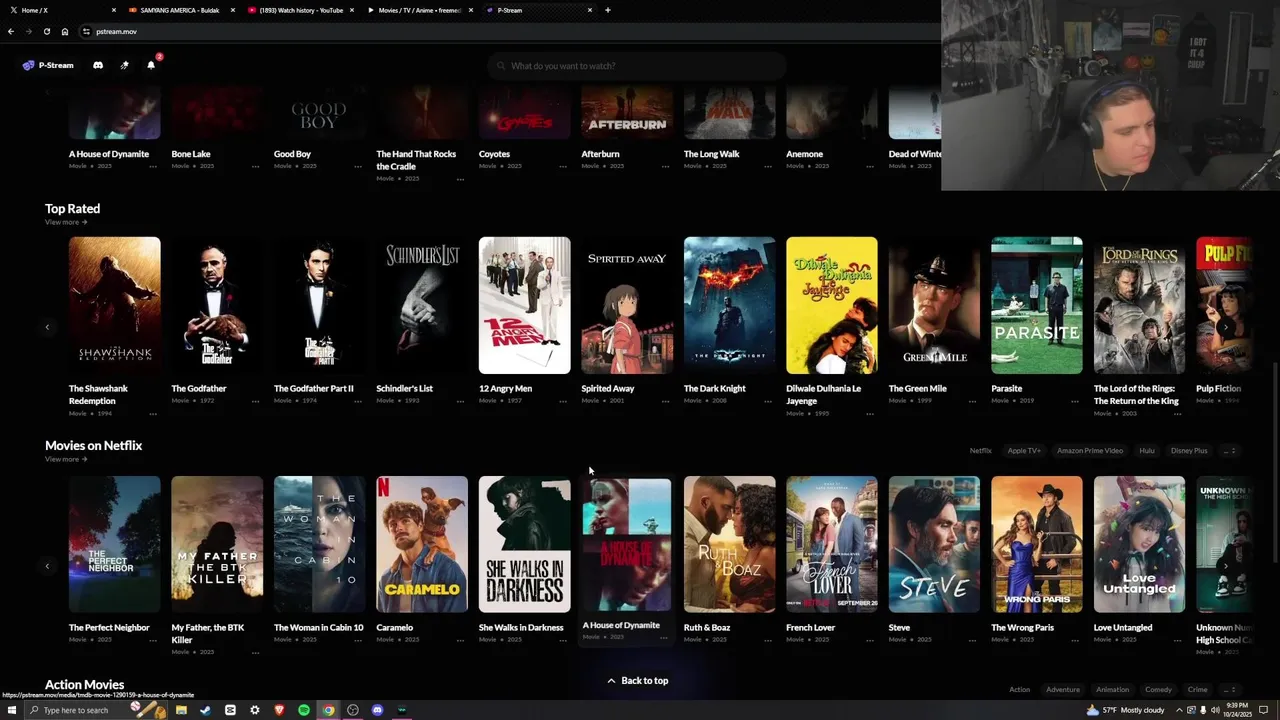Click the browser home icon
This screenshot has width=1280, height=720.
pyautogui.click(x=65, y=31)
